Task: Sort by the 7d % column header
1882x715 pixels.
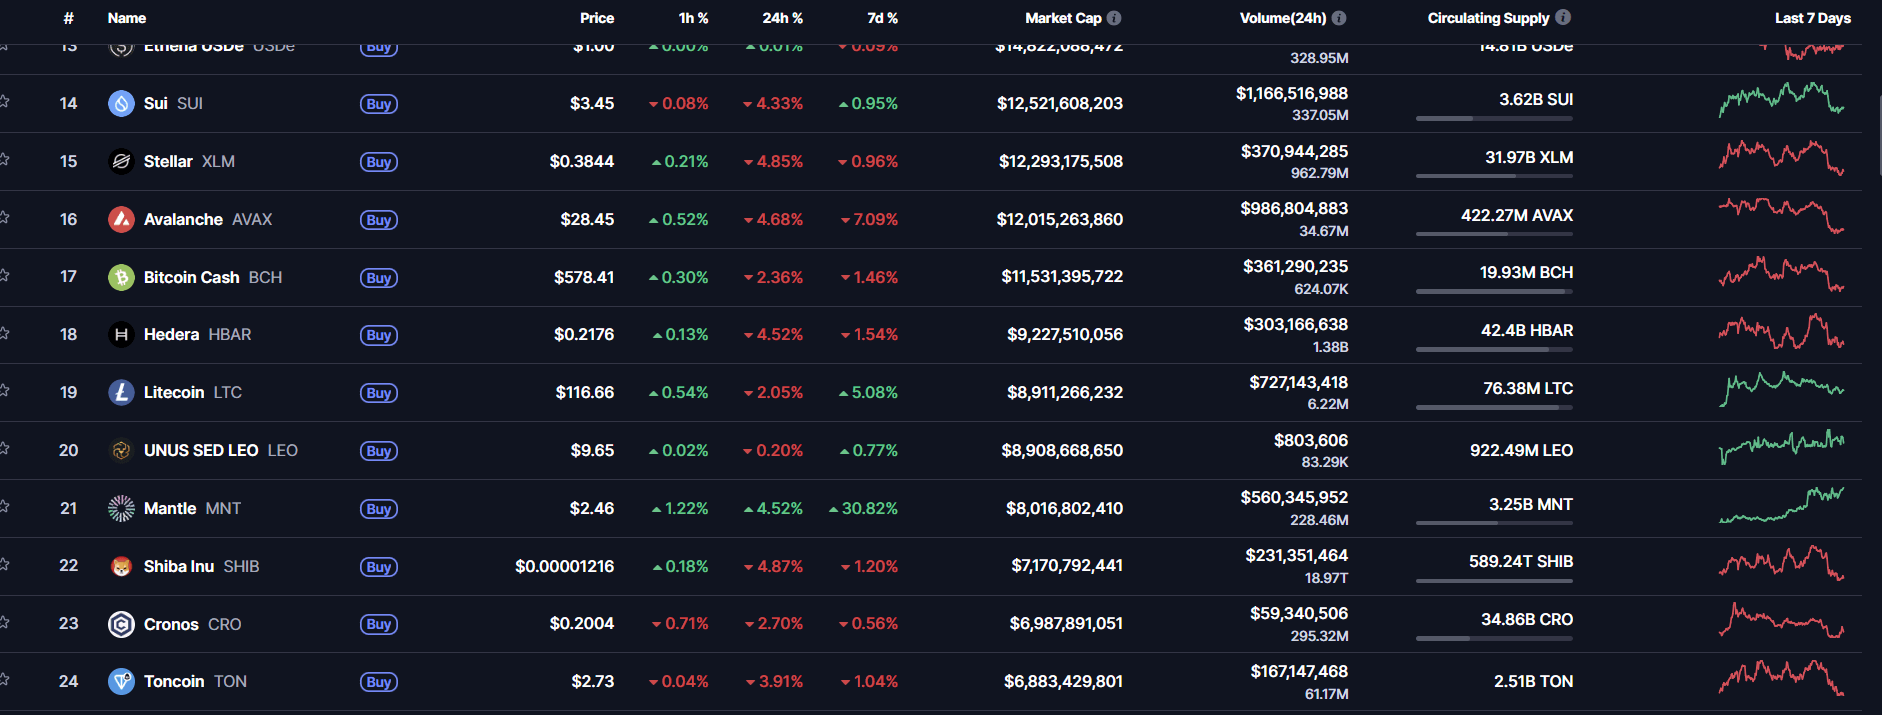Action: coord(882,18)
